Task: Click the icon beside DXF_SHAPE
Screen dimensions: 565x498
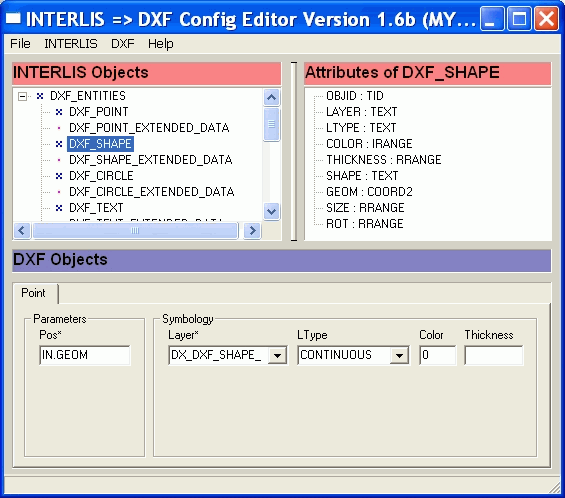Action: tap(59, 144)
